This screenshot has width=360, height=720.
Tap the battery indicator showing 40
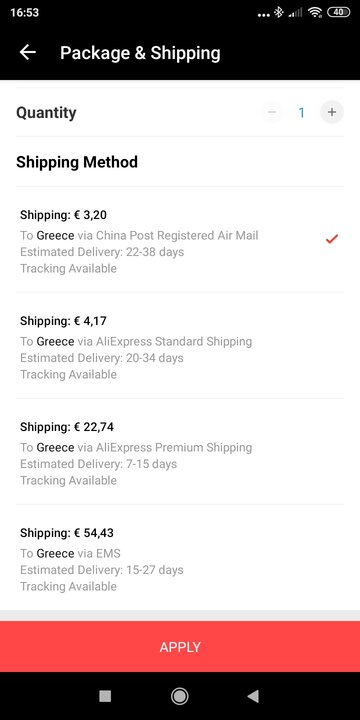[339, 12]
